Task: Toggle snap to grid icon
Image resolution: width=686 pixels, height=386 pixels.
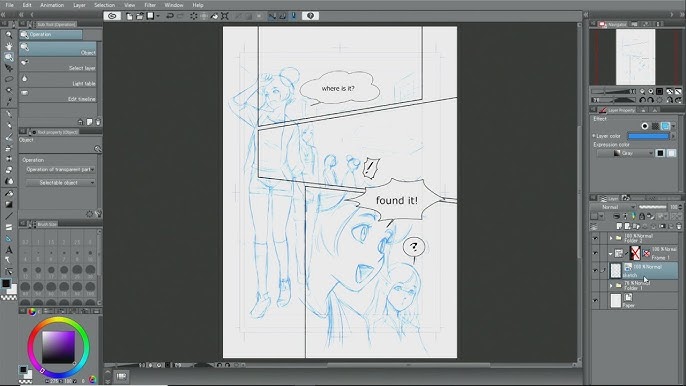Action: pos(294,16)
